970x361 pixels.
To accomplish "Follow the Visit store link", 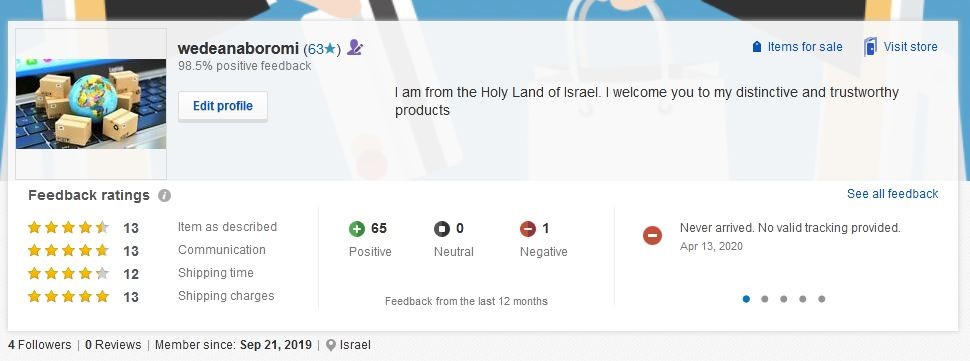I will [910, 47].
